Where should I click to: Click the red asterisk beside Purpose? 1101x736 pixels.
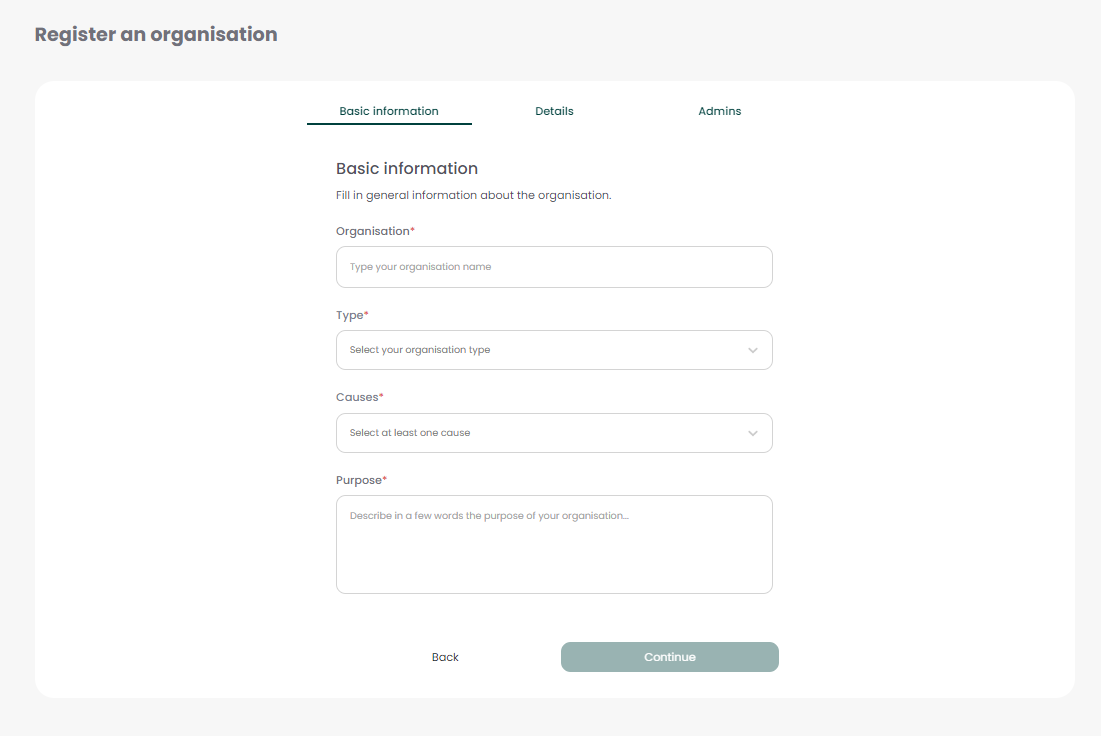tap(385, 479)
